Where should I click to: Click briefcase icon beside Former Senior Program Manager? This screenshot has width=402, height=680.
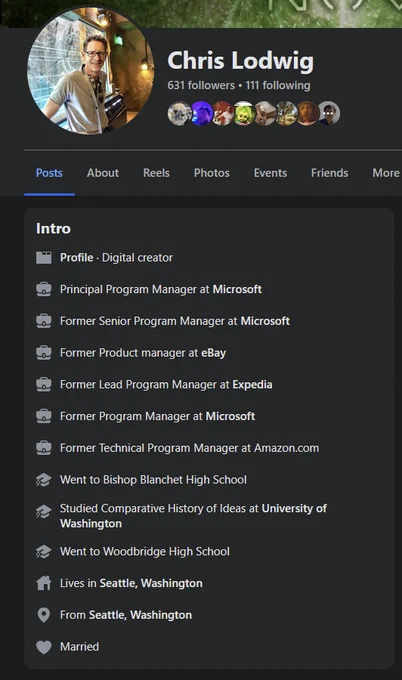(44, 321)
